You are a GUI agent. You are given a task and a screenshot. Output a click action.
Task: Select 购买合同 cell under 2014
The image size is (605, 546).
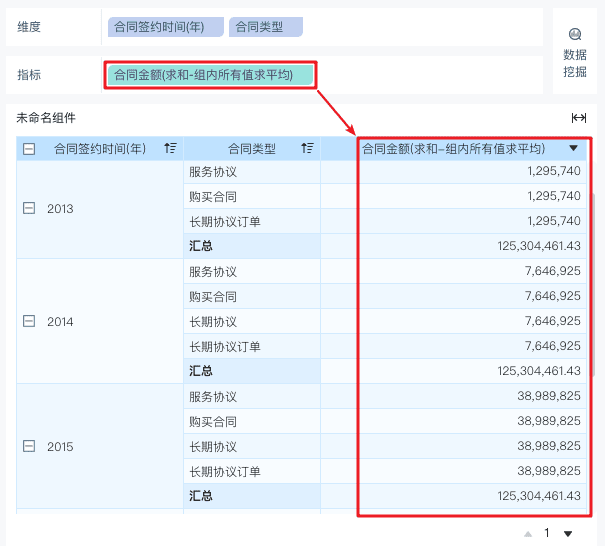pos(252,297)
